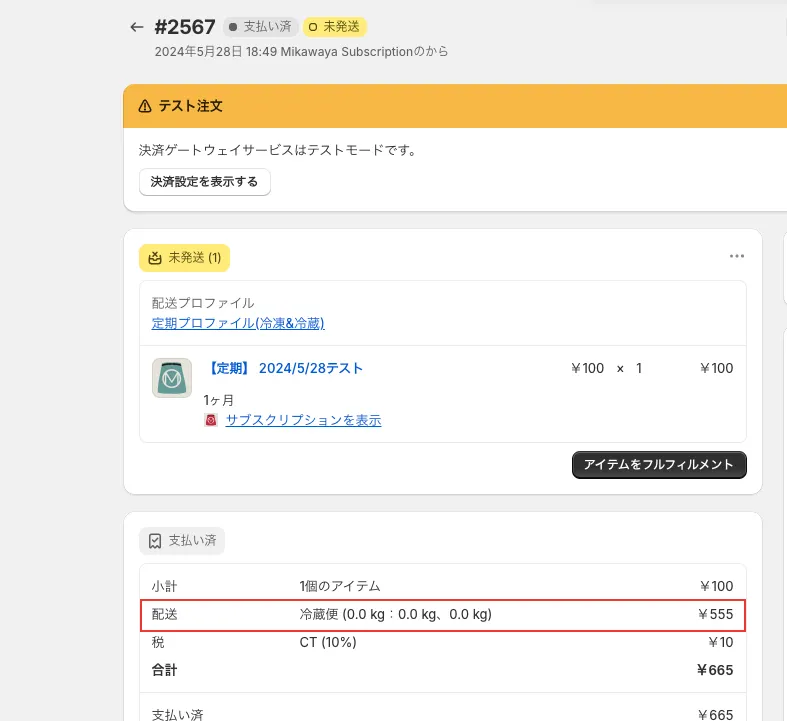787x721 pixels.
Task: Click the unfulfilled box icon in yellow badge
Action: point(155,258)
